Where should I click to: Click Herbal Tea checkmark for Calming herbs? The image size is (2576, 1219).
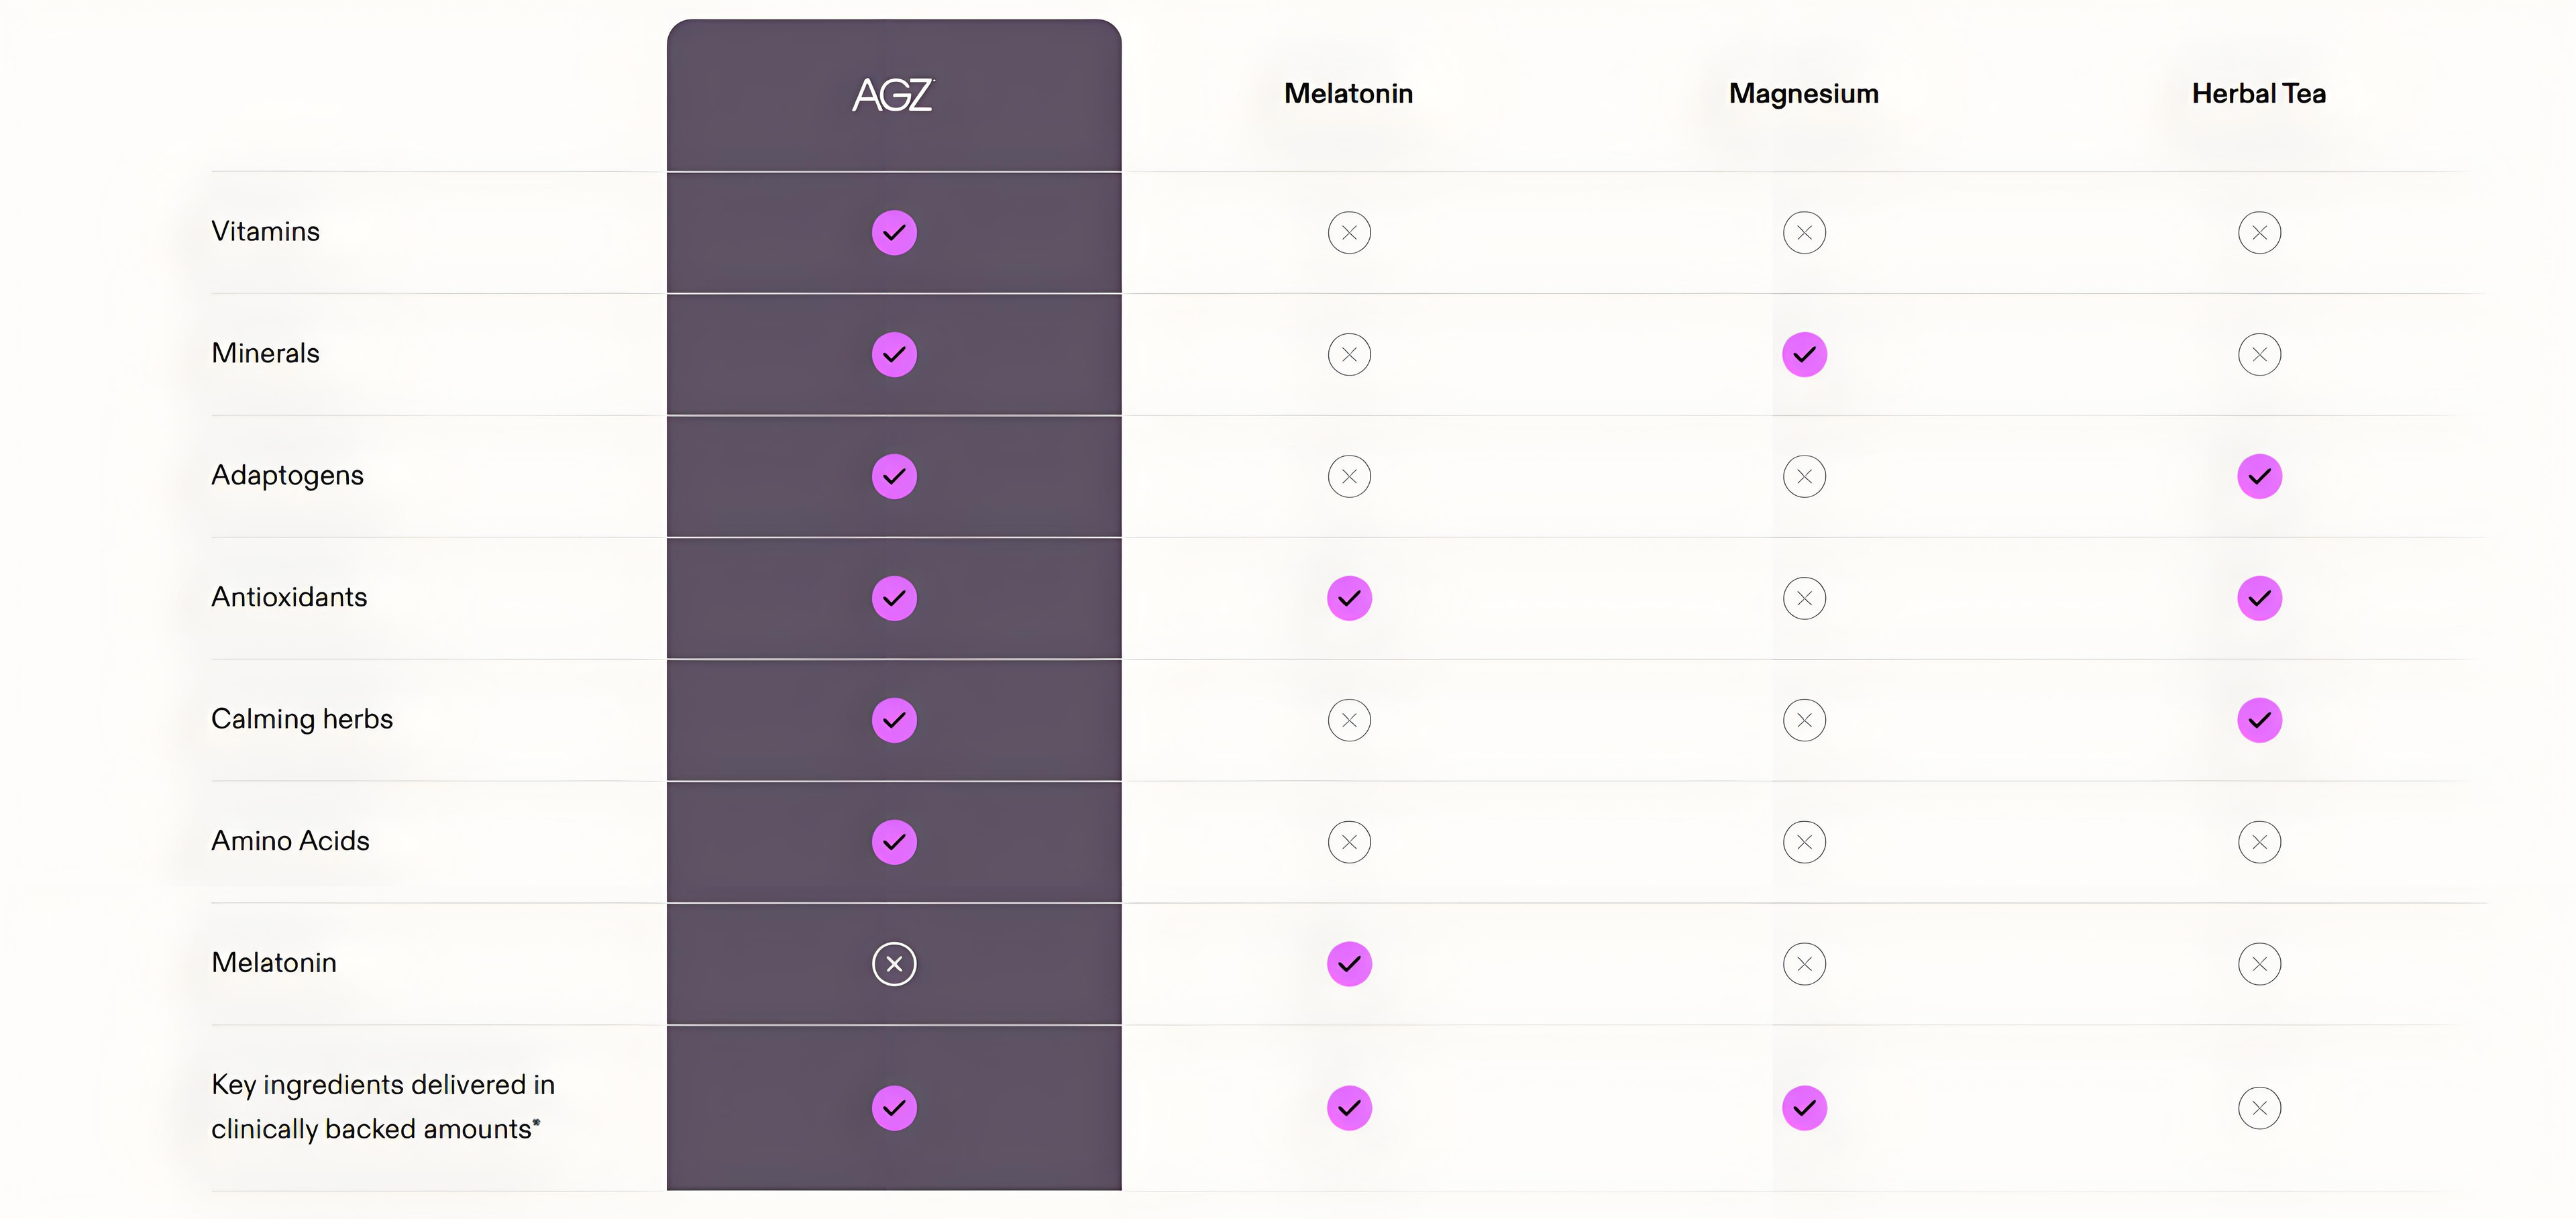pyautogui.click(x=2259, y=720)
